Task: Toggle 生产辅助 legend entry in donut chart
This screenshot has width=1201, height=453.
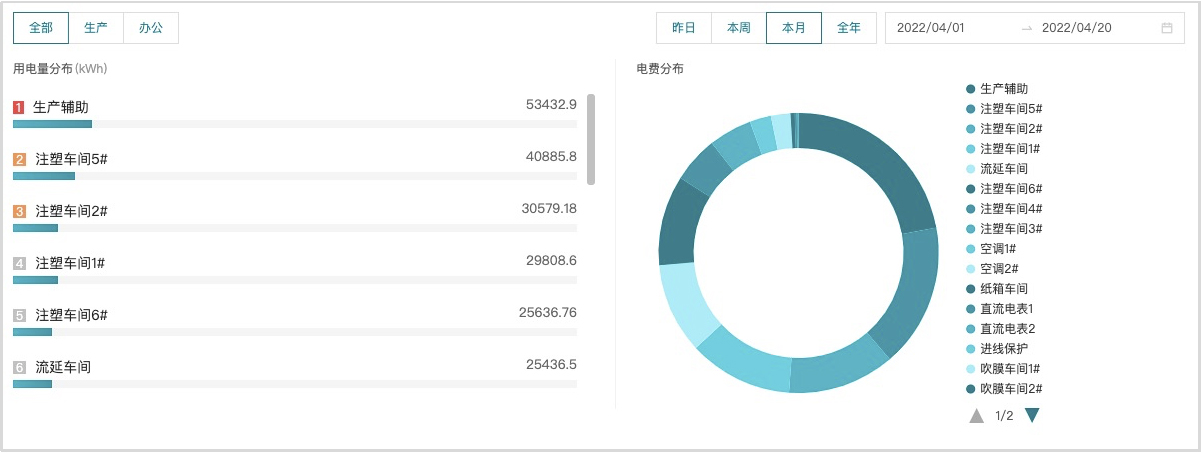Action: 1003,89
